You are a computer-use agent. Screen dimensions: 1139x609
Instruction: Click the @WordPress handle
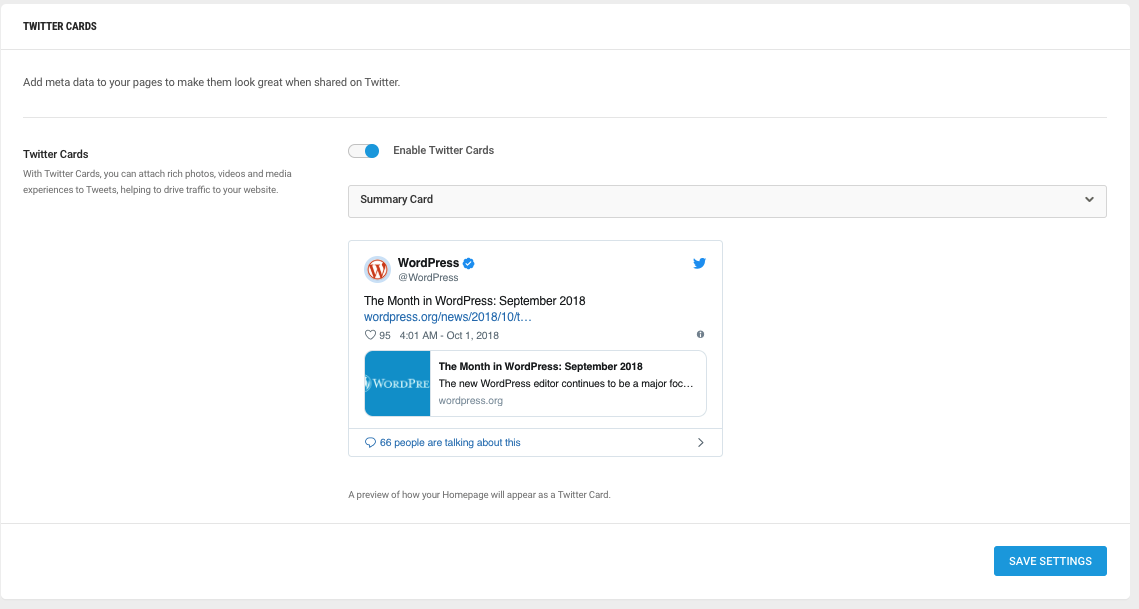coord(428,278)
